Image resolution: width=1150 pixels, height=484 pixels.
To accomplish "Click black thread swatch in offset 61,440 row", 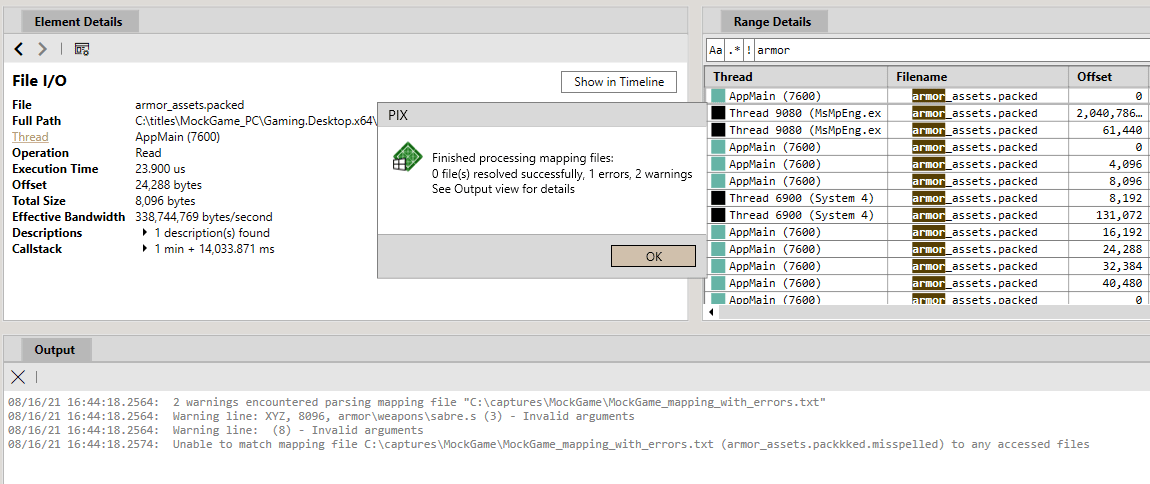I will pos(718,131).
